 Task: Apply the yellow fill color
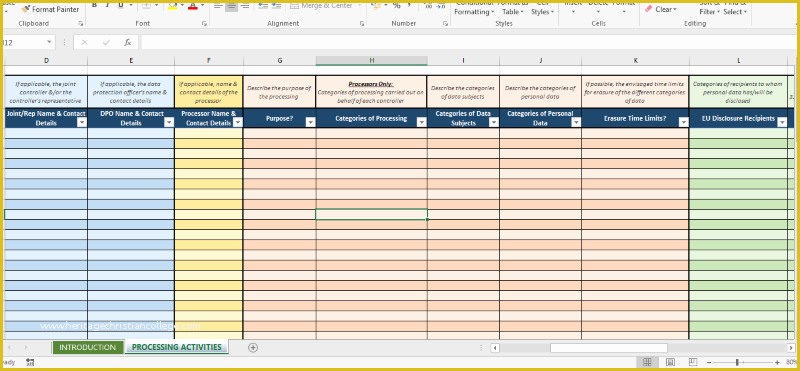pyautogui.click(x=172, y=6)
